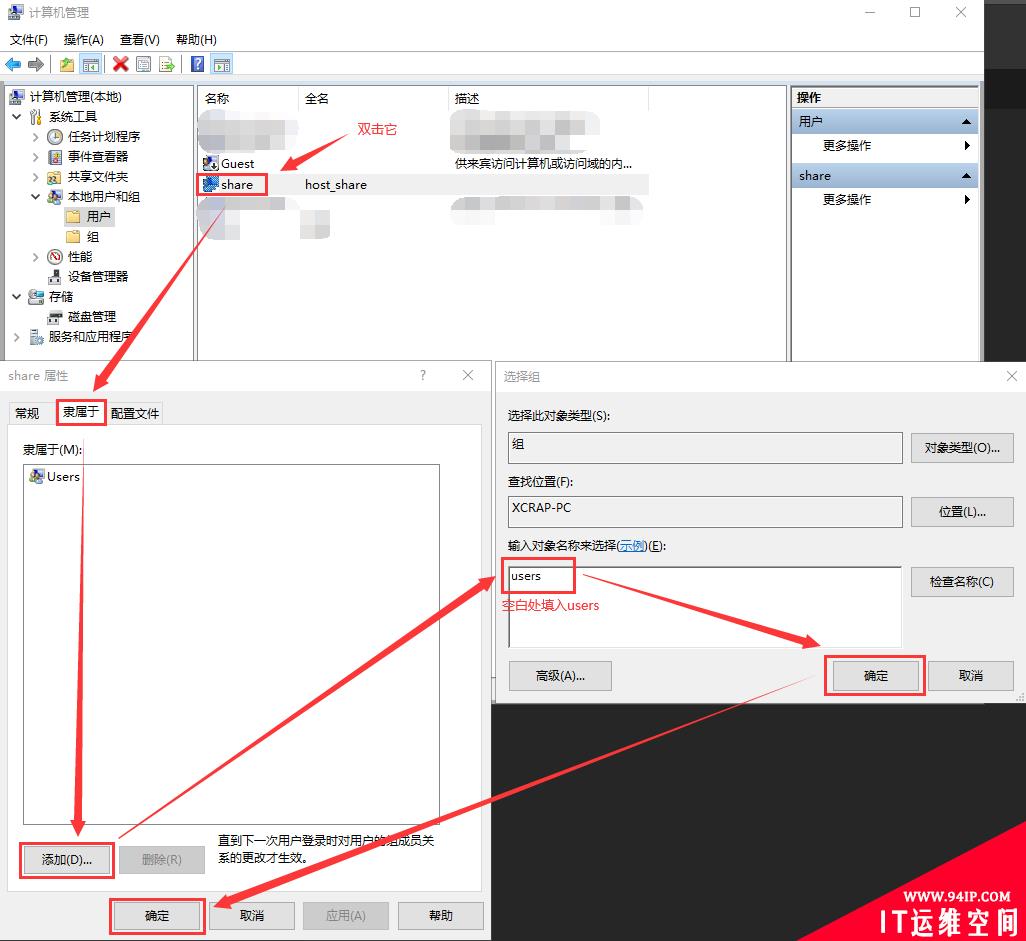This screenshot has width=1026, height=941.
Task: Click the 高级(A)... button
Action: tap(560, 675)
